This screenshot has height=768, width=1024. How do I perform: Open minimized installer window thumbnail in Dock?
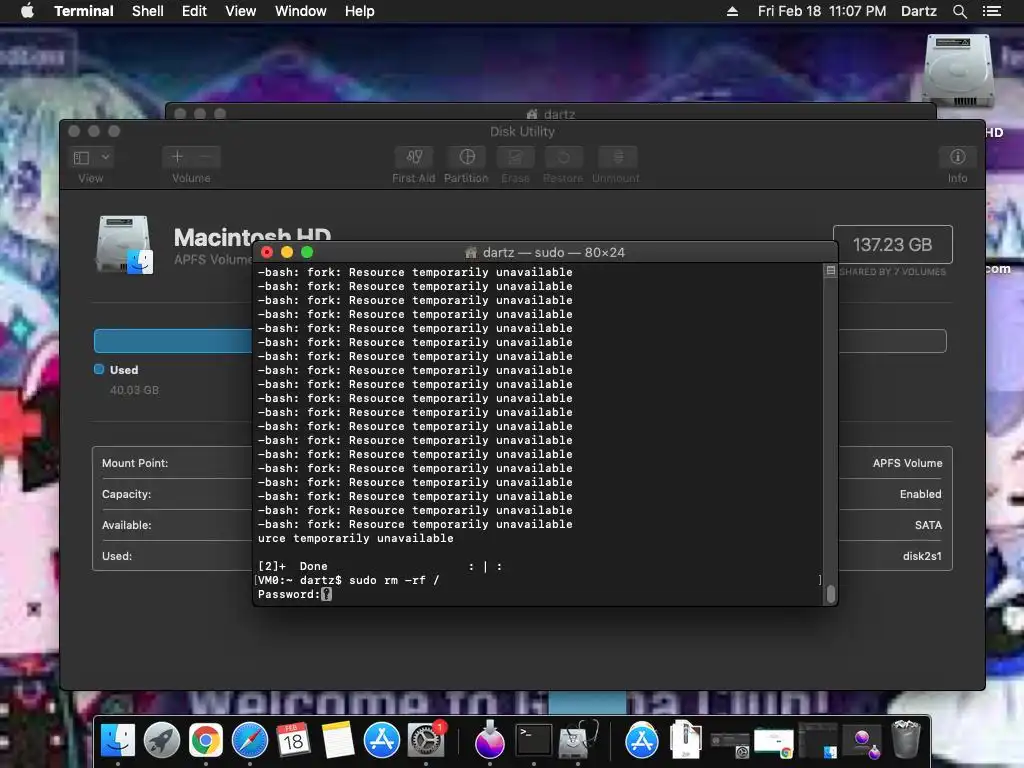point(862,743)
